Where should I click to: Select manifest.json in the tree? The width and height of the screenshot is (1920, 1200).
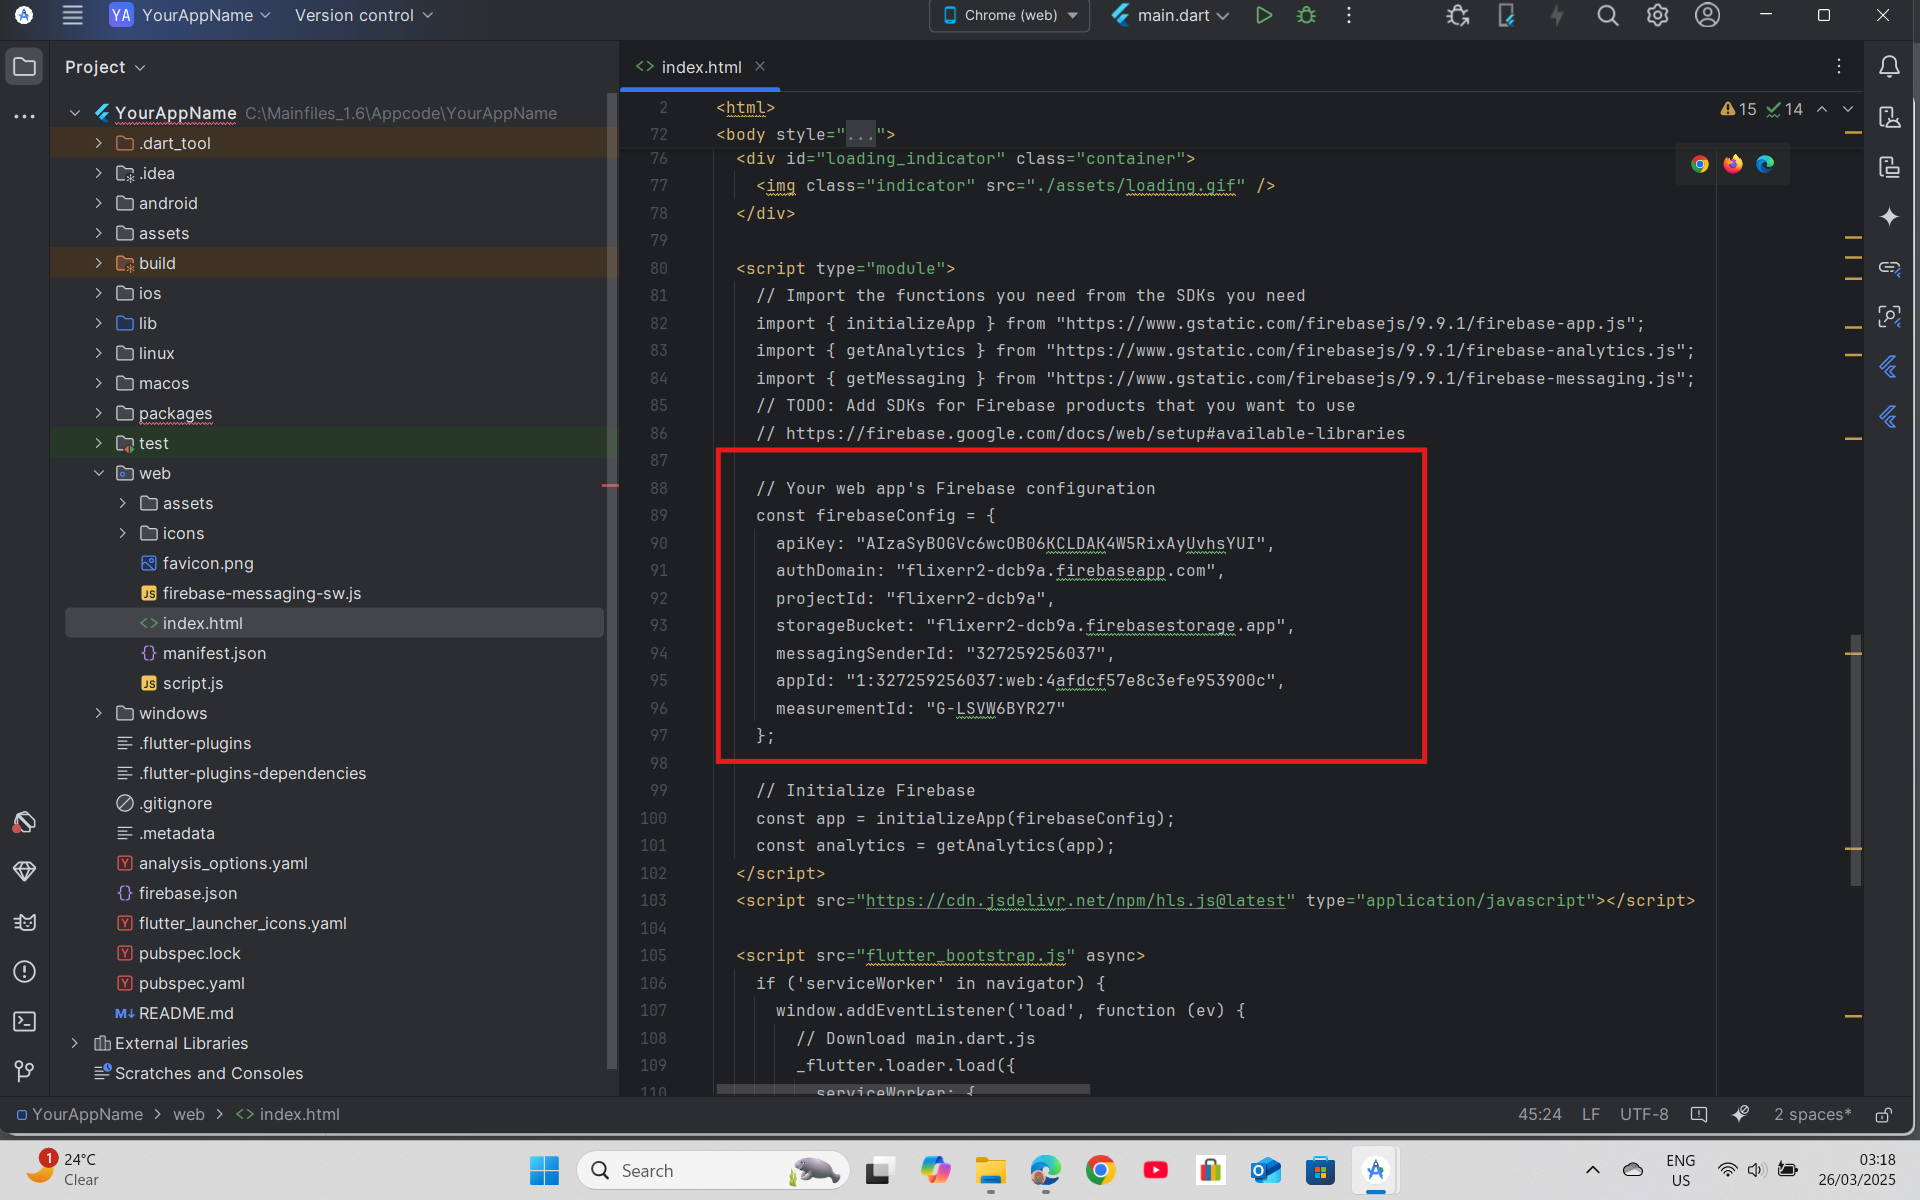pos(214,653)
